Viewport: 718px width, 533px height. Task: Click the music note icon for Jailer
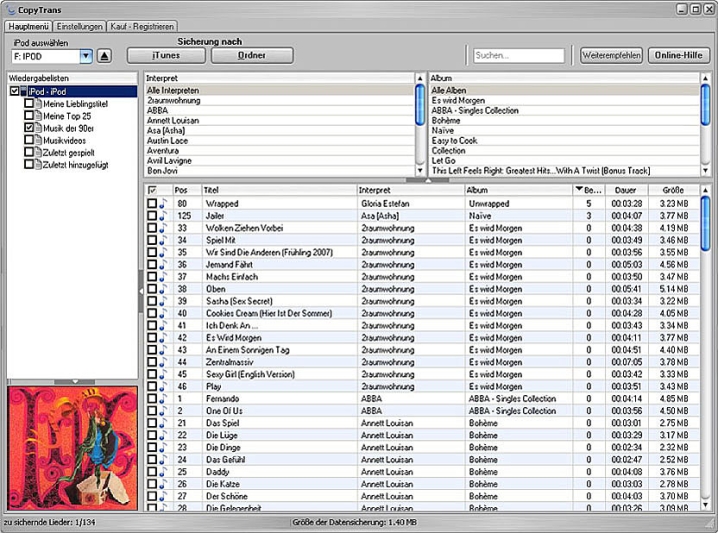tap(163, 215)
